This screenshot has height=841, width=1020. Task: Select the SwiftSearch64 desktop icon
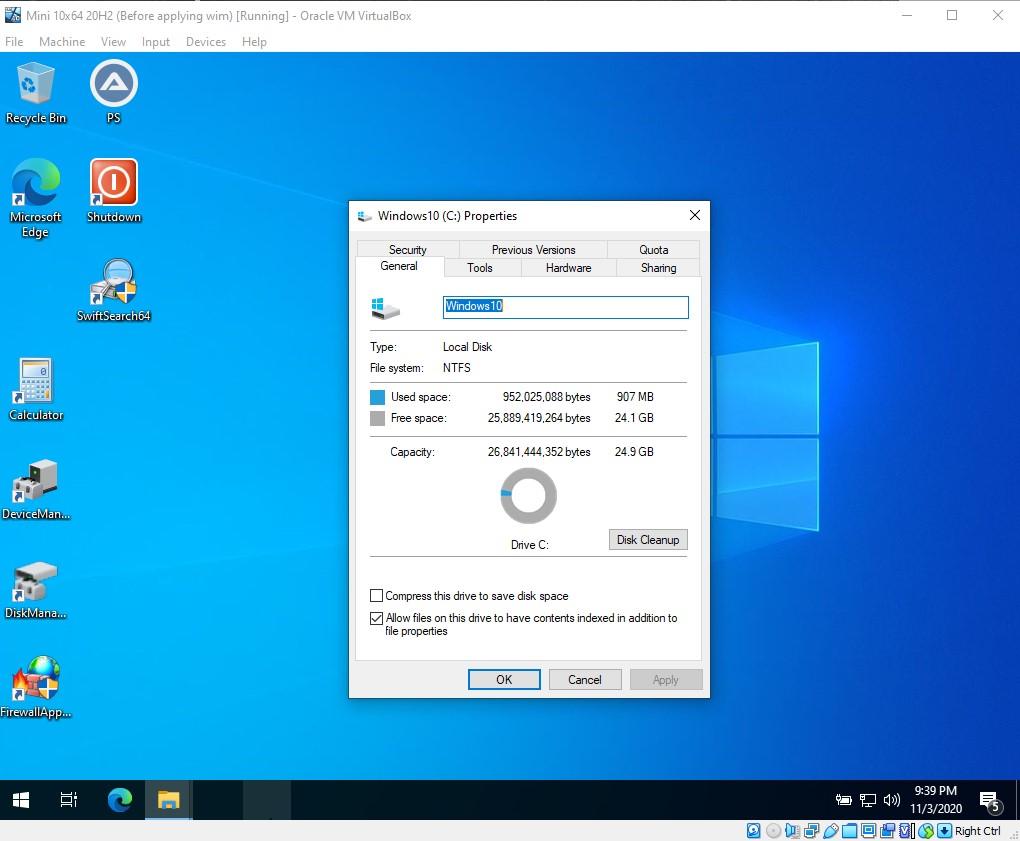[x=114, y=290]
